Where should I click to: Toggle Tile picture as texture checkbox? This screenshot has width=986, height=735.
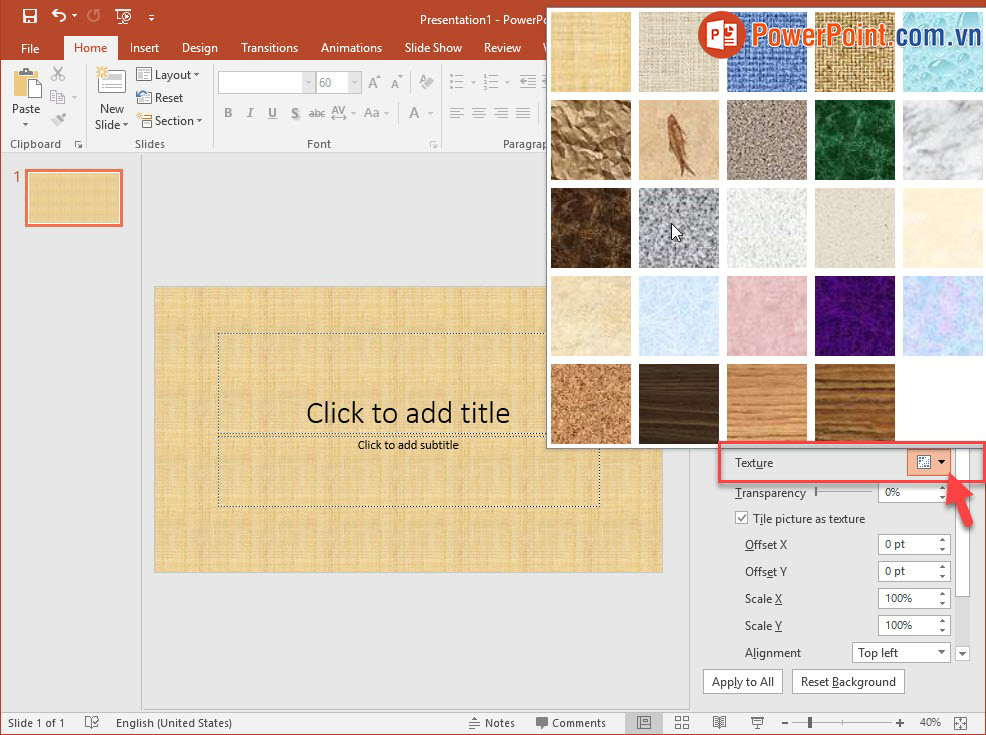(x=742, y=519)
